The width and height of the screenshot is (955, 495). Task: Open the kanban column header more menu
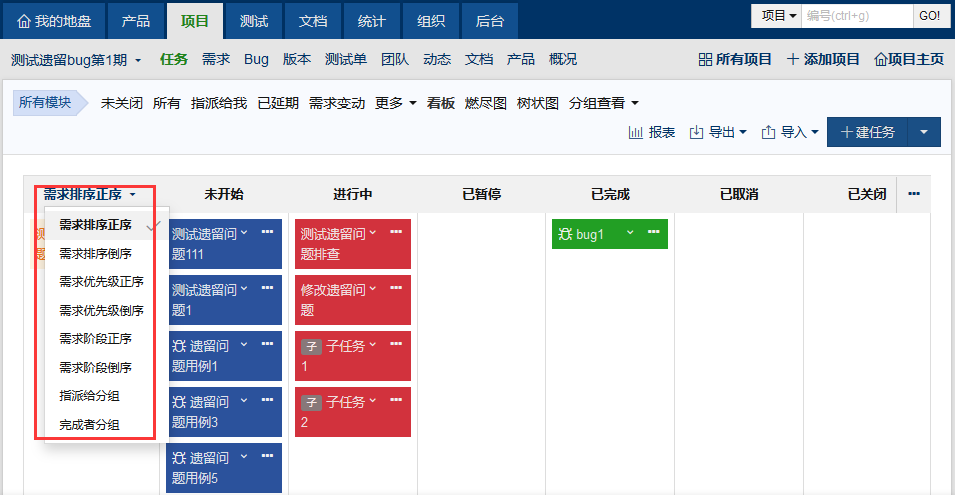click(x=913, y=194)
